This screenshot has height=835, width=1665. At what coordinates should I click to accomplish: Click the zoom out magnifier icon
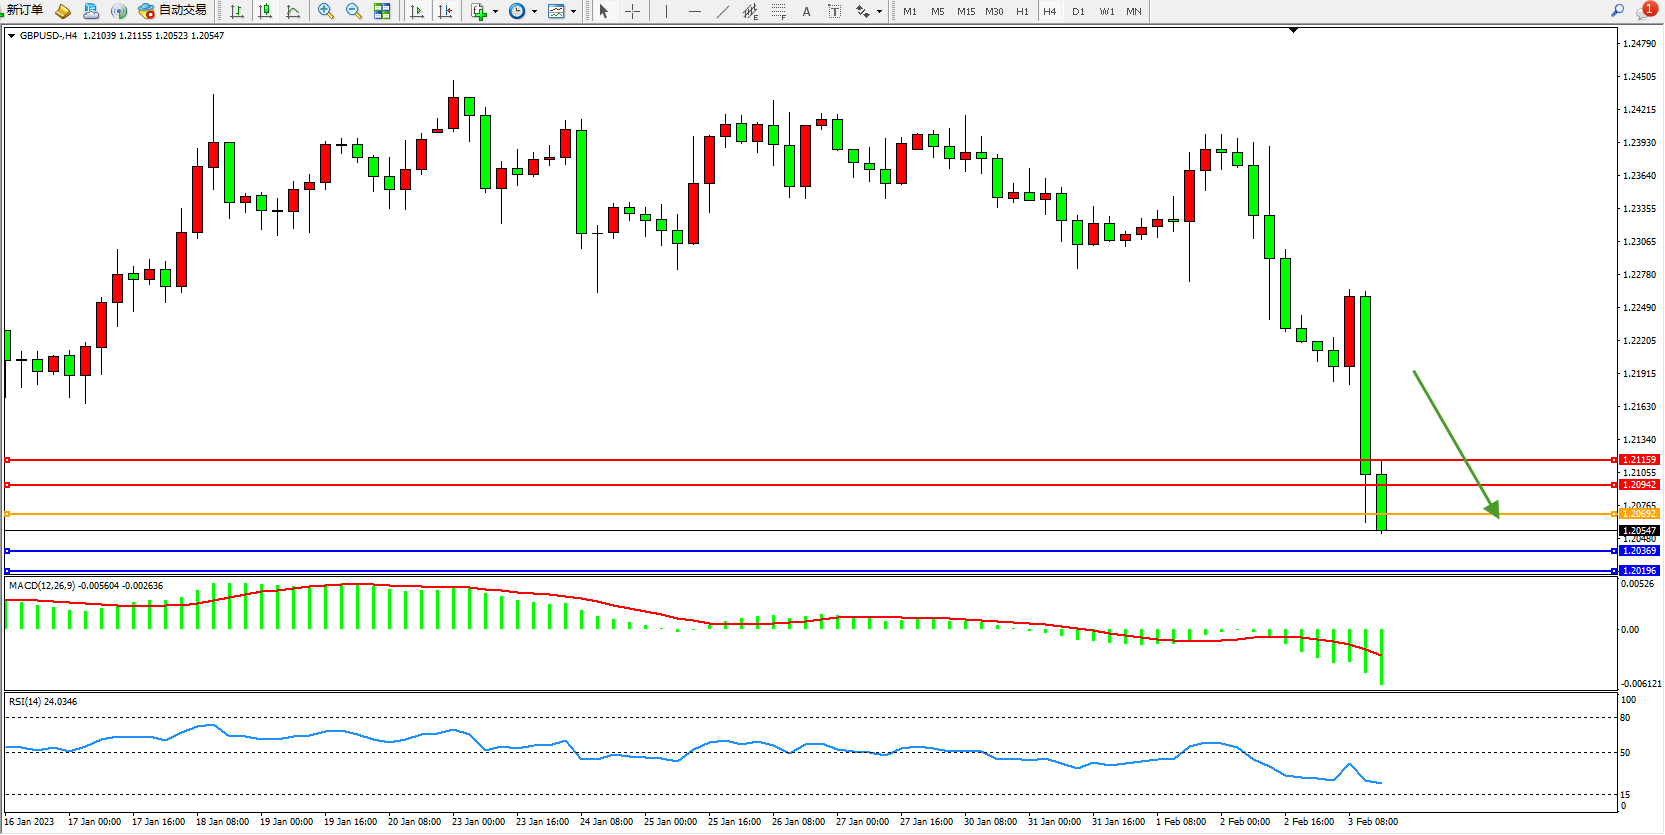point(353,11)
